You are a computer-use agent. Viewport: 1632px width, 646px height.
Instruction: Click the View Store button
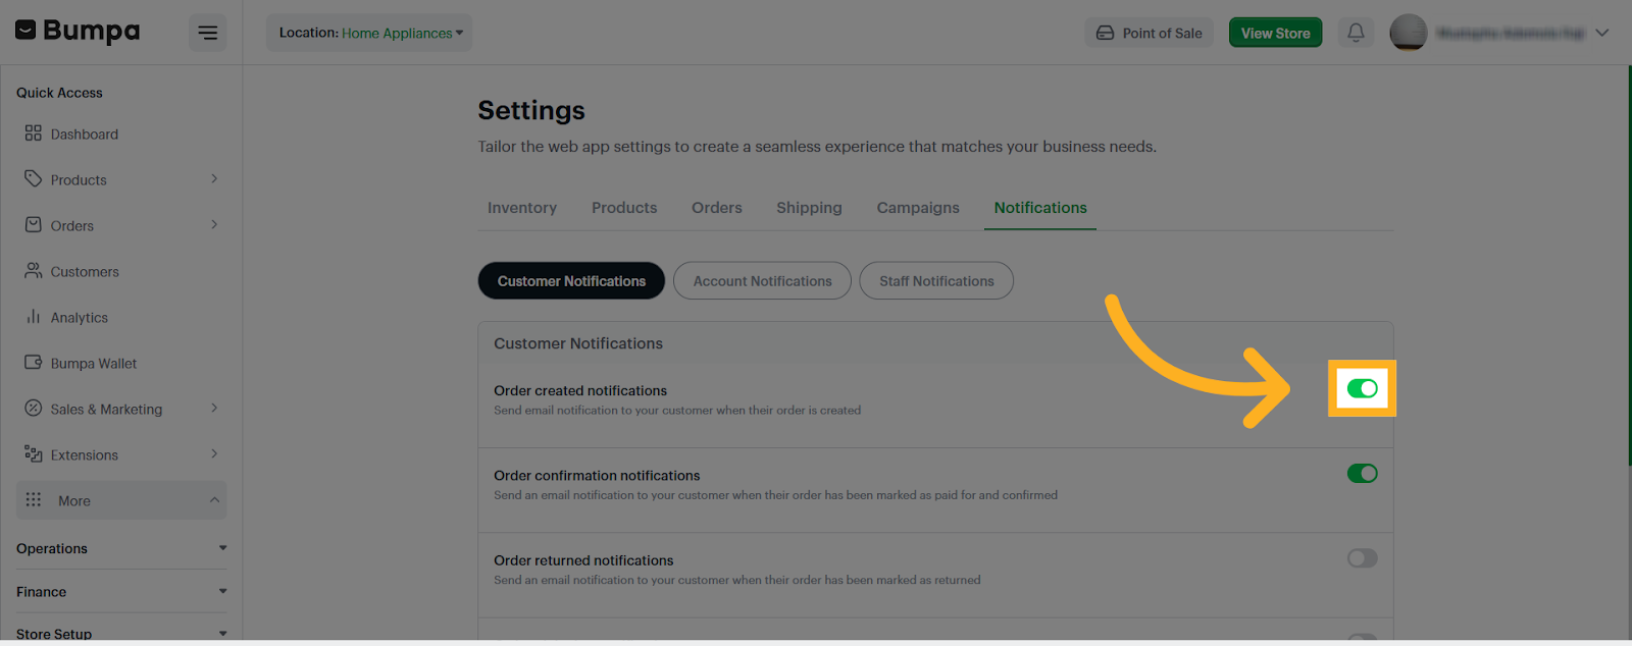point(1275,33)
